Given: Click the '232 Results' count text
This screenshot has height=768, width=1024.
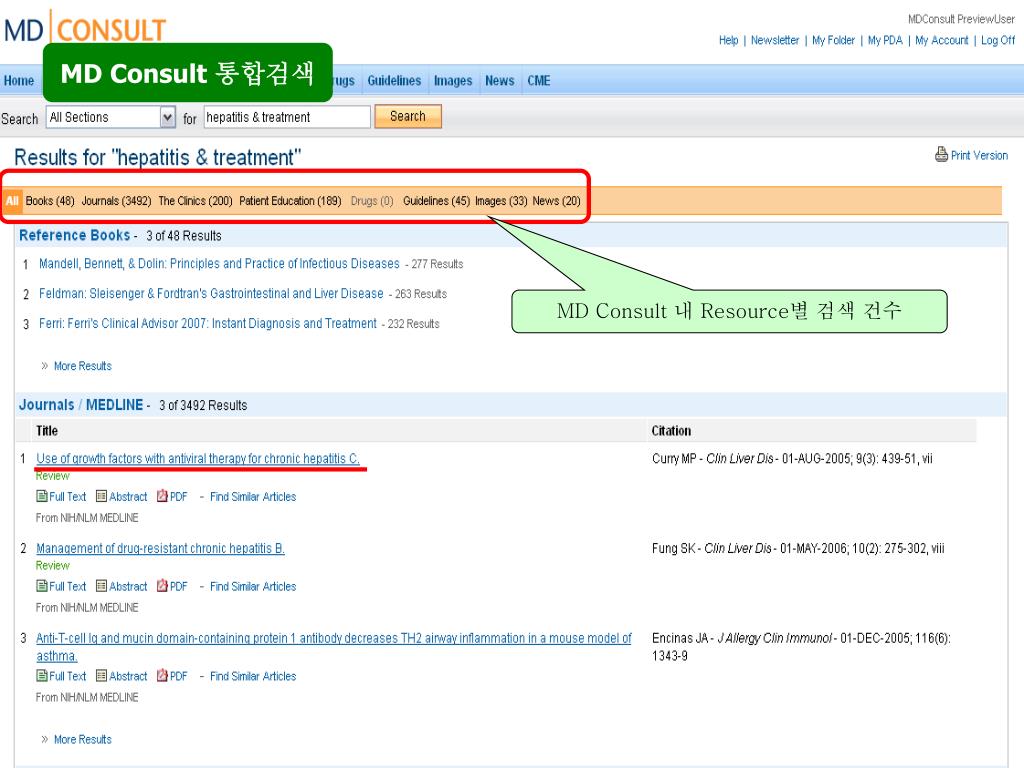Looking at the screenshot, I should (x=413, y=324).
